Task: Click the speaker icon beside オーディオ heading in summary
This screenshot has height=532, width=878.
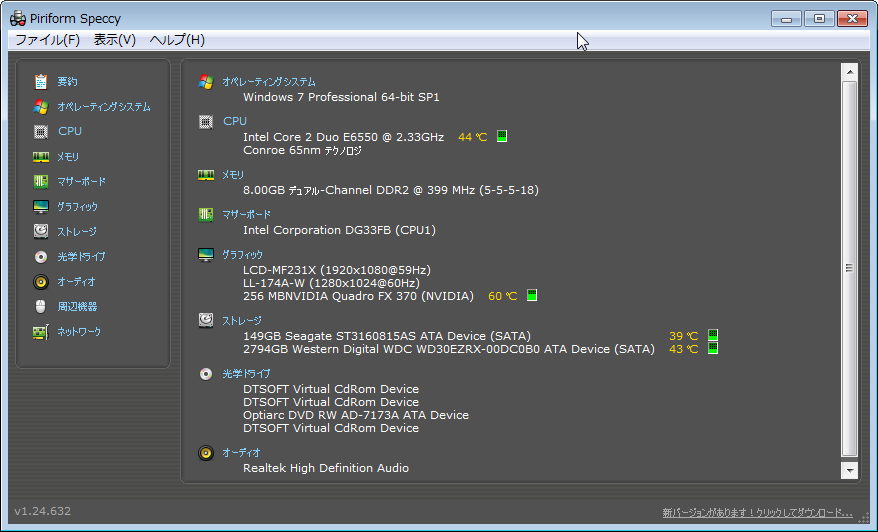Action: [x=206, y=452]
